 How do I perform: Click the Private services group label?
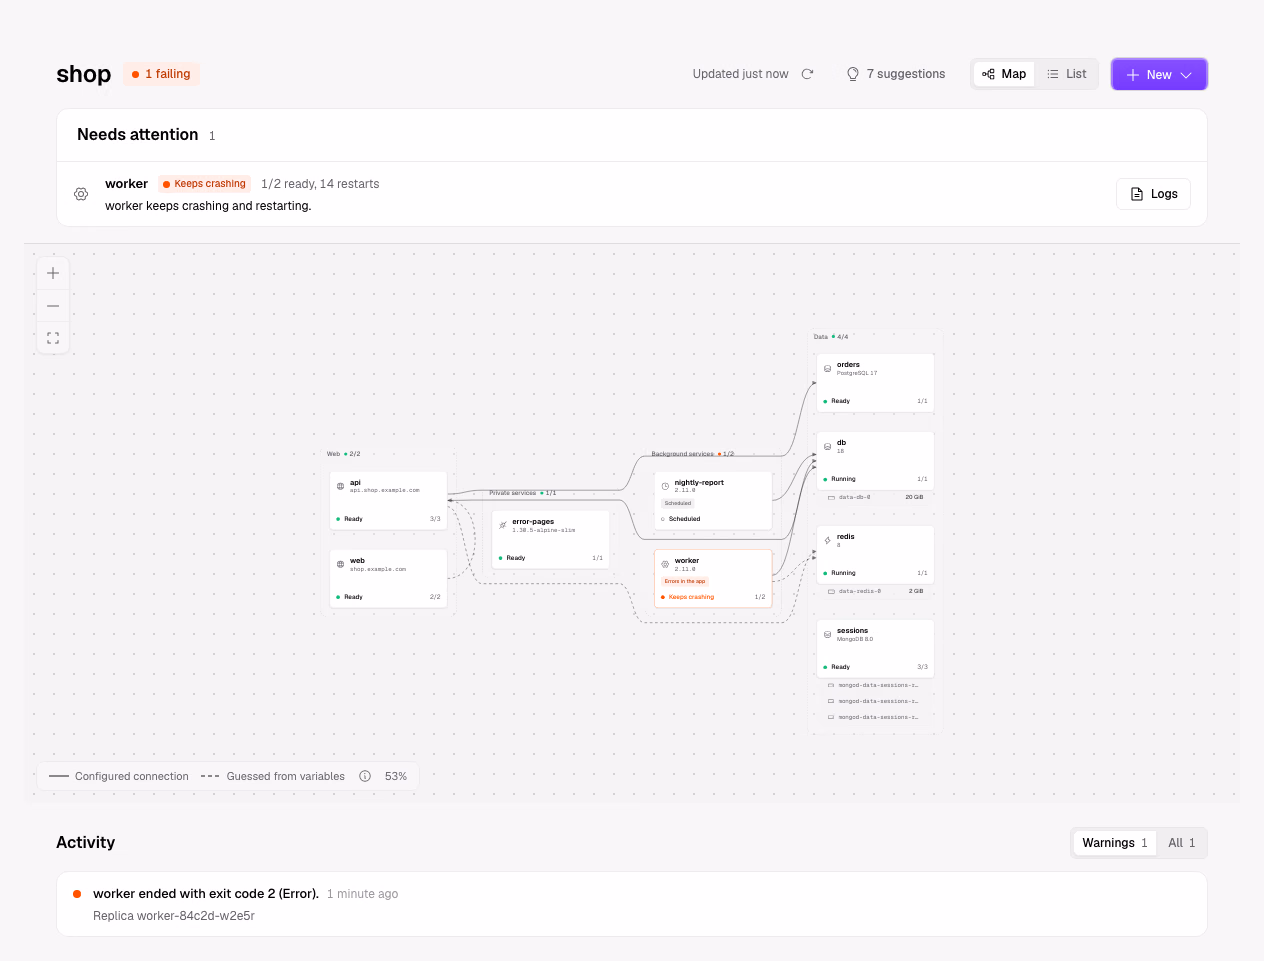512,493
